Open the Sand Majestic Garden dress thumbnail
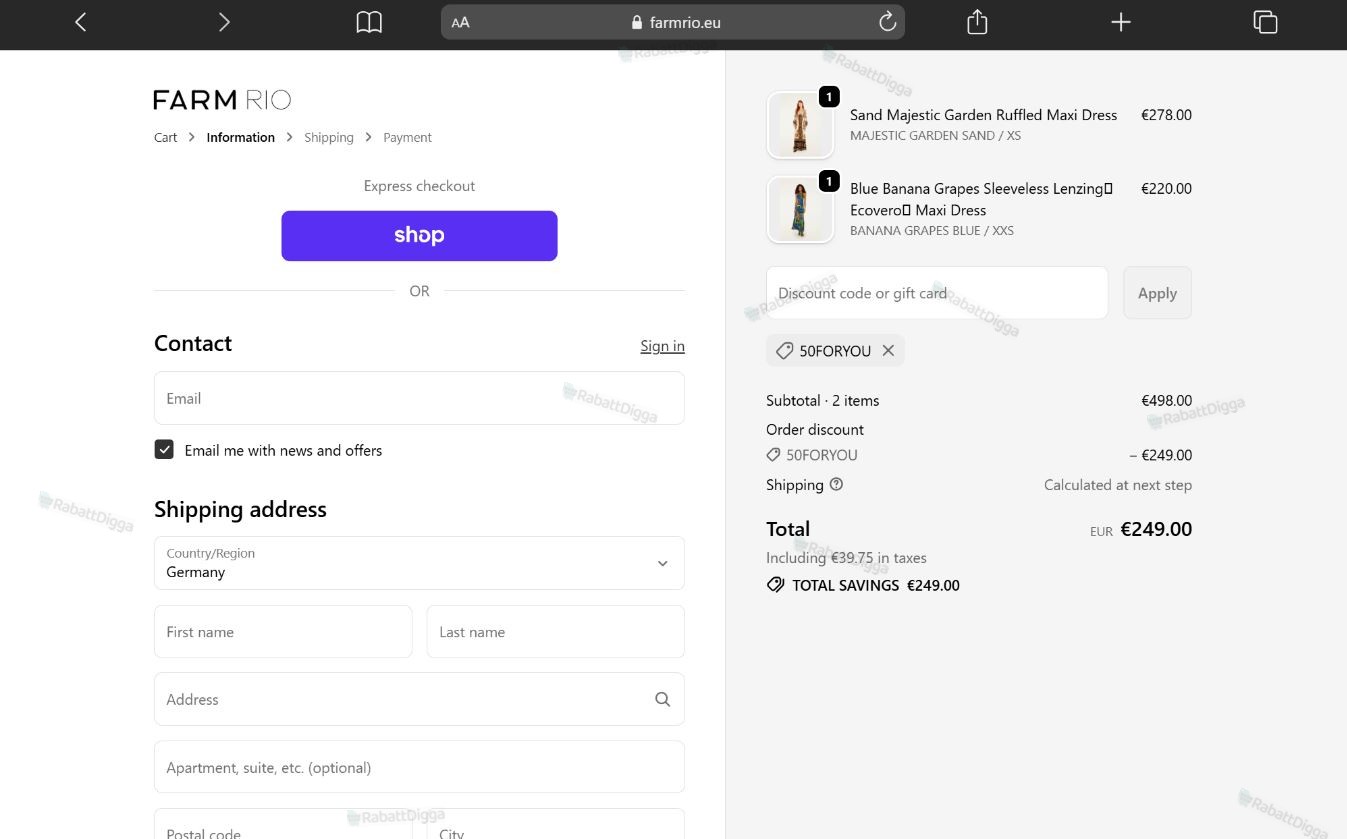1347x839 pixels. coord(800,125)
